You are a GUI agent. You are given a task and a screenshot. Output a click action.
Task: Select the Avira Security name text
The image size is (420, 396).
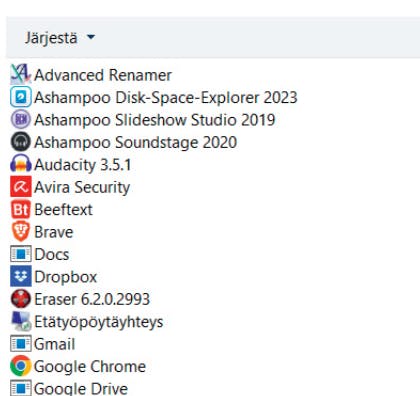pyautogui.click(x=82, y=187)
